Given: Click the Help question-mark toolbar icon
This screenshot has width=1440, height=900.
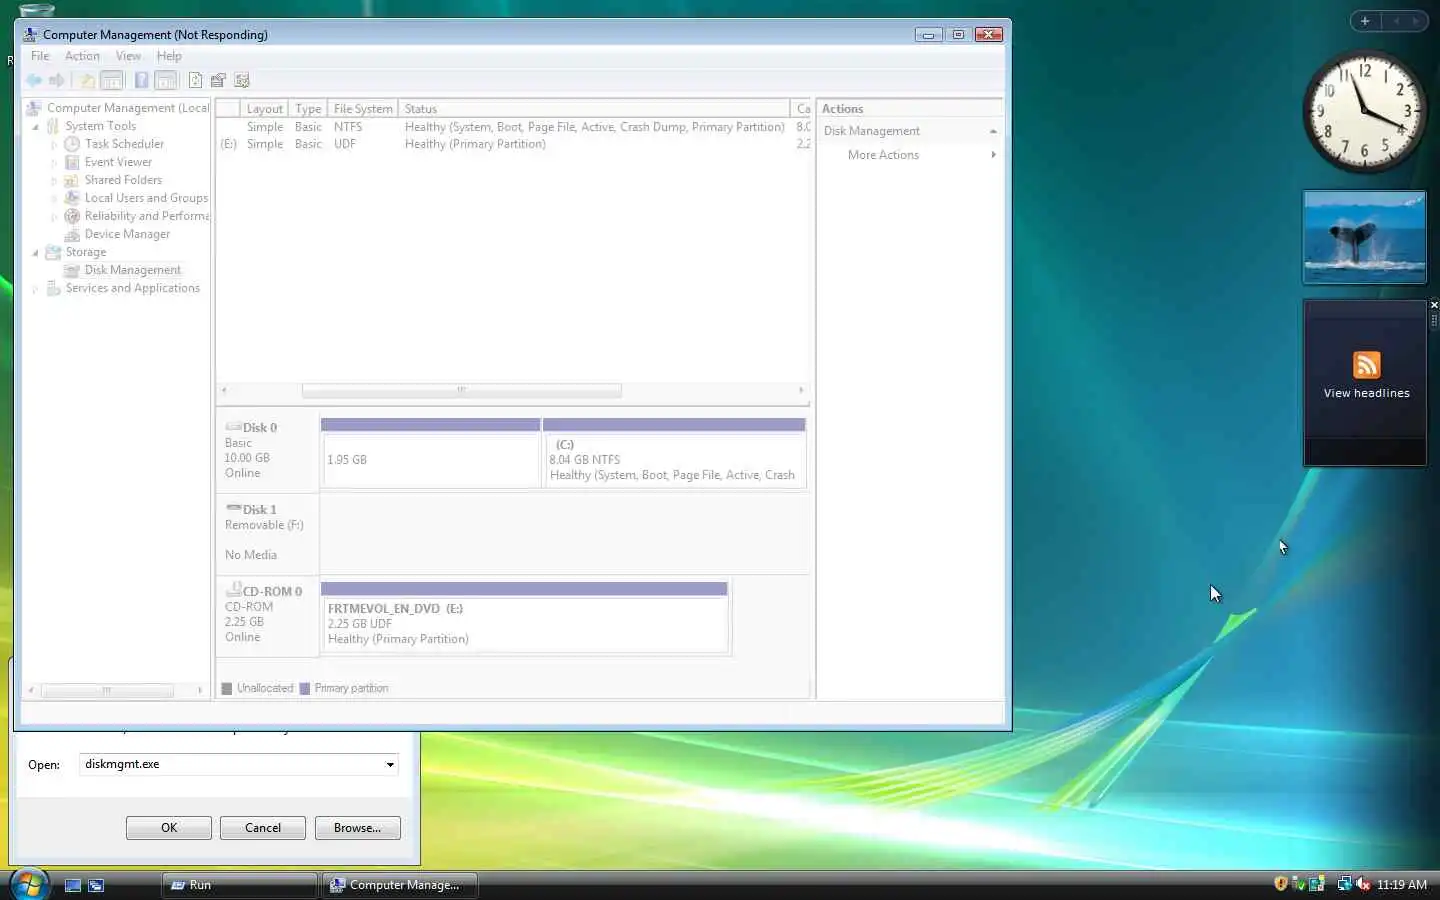Looking at the screenshot, I should pyautogui.click(x=141, y=80).
